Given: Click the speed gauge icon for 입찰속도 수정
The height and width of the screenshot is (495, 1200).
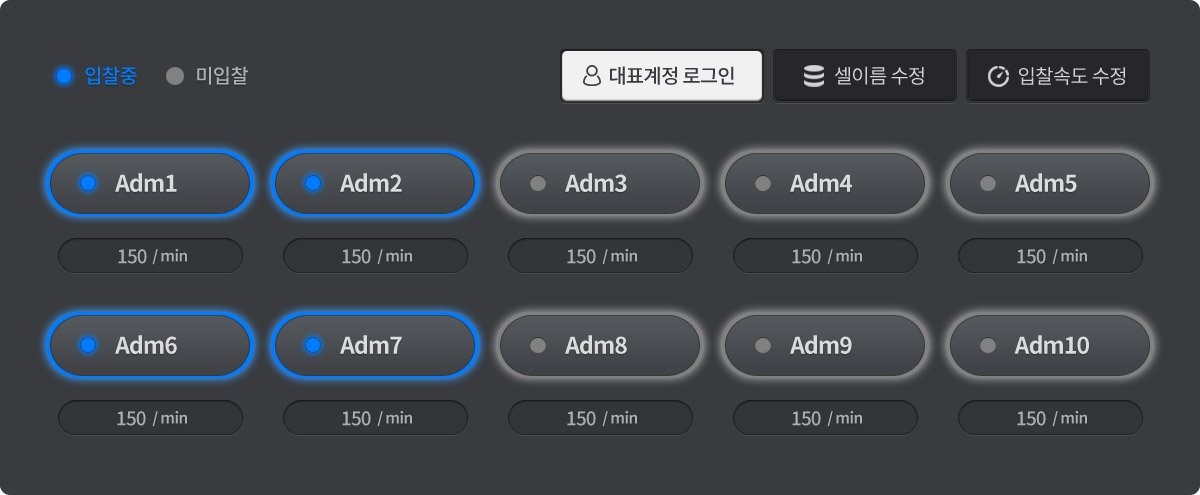Looking at the screenshot, I should [x=998, y=77].
